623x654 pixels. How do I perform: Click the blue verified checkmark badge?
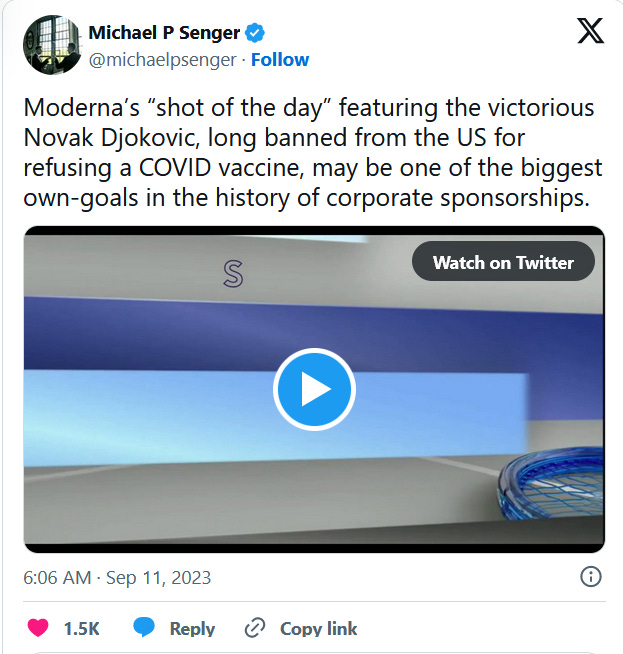point(255,33)
